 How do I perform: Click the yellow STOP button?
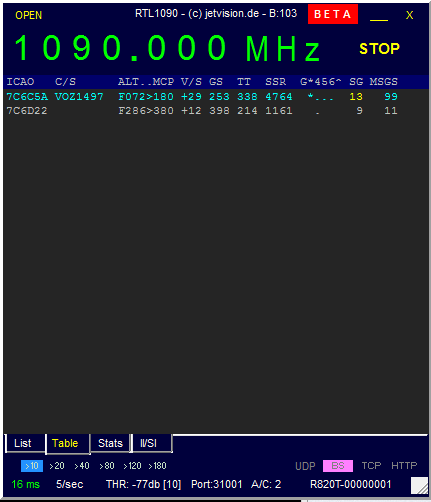click(x=379, y=49)
